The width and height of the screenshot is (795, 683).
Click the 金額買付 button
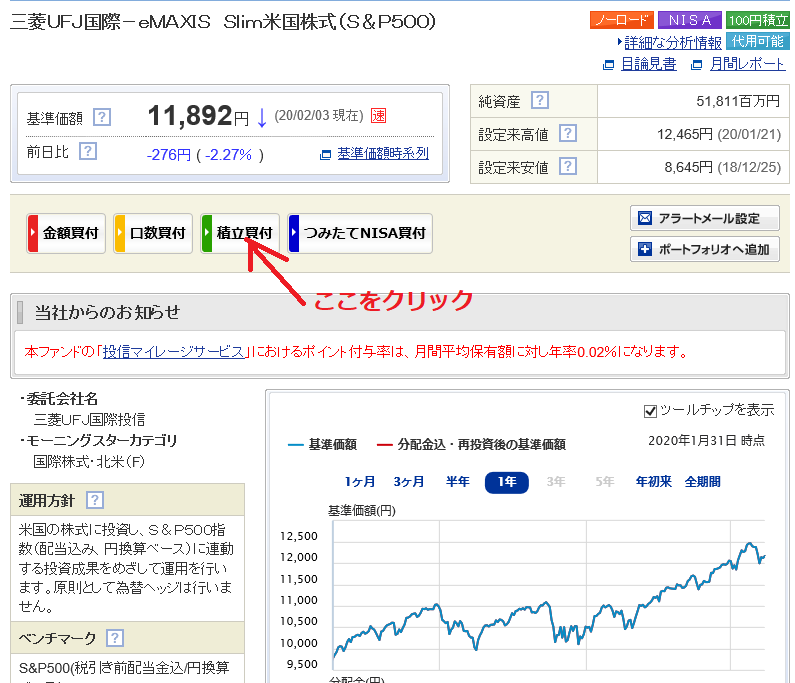[x=66, y=233]
